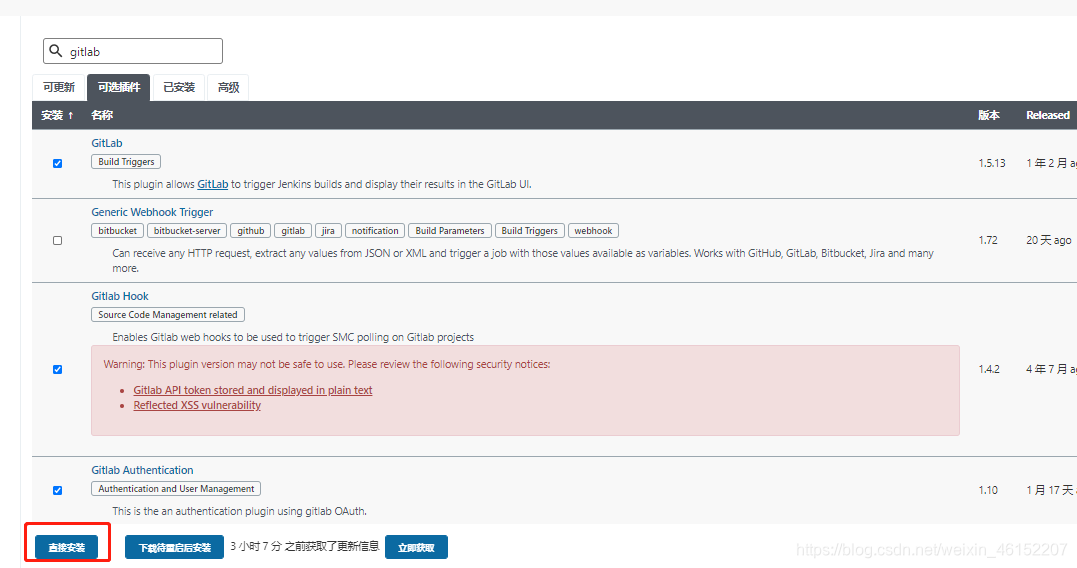Uncheck the Gitlab Hook plugin checkbox
Screen dimensions: 1077x568
point(58,370)
